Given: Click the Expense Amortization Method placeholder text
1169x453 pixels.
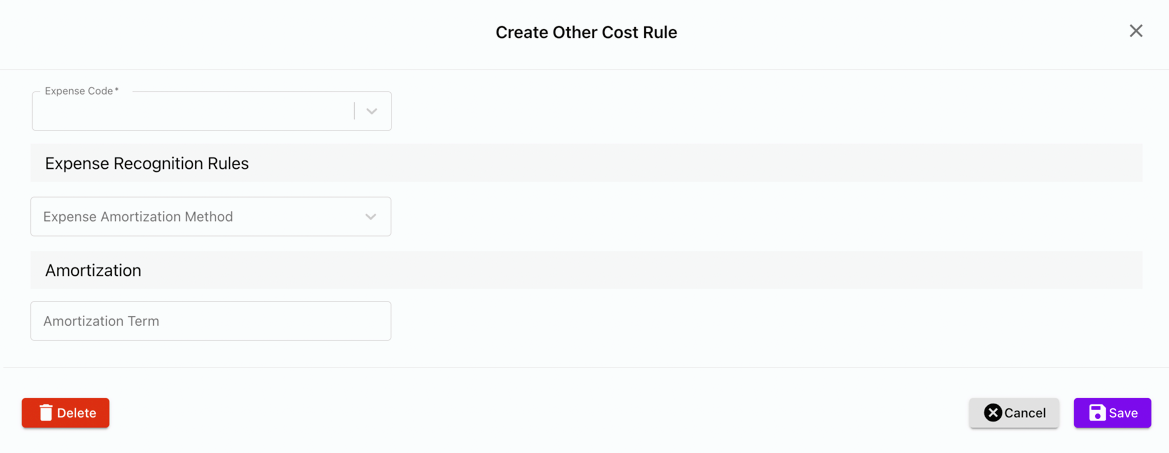Looking at the screenshot, I should [x=138, y=217].
